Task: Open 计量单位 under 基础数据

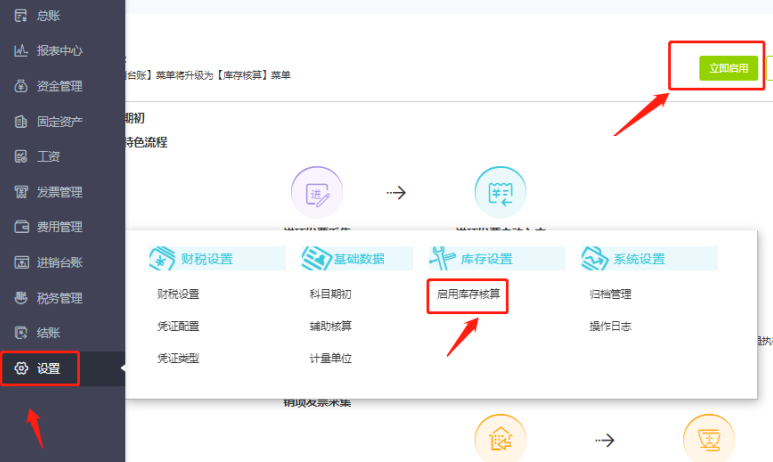Action: click(330, 358)
